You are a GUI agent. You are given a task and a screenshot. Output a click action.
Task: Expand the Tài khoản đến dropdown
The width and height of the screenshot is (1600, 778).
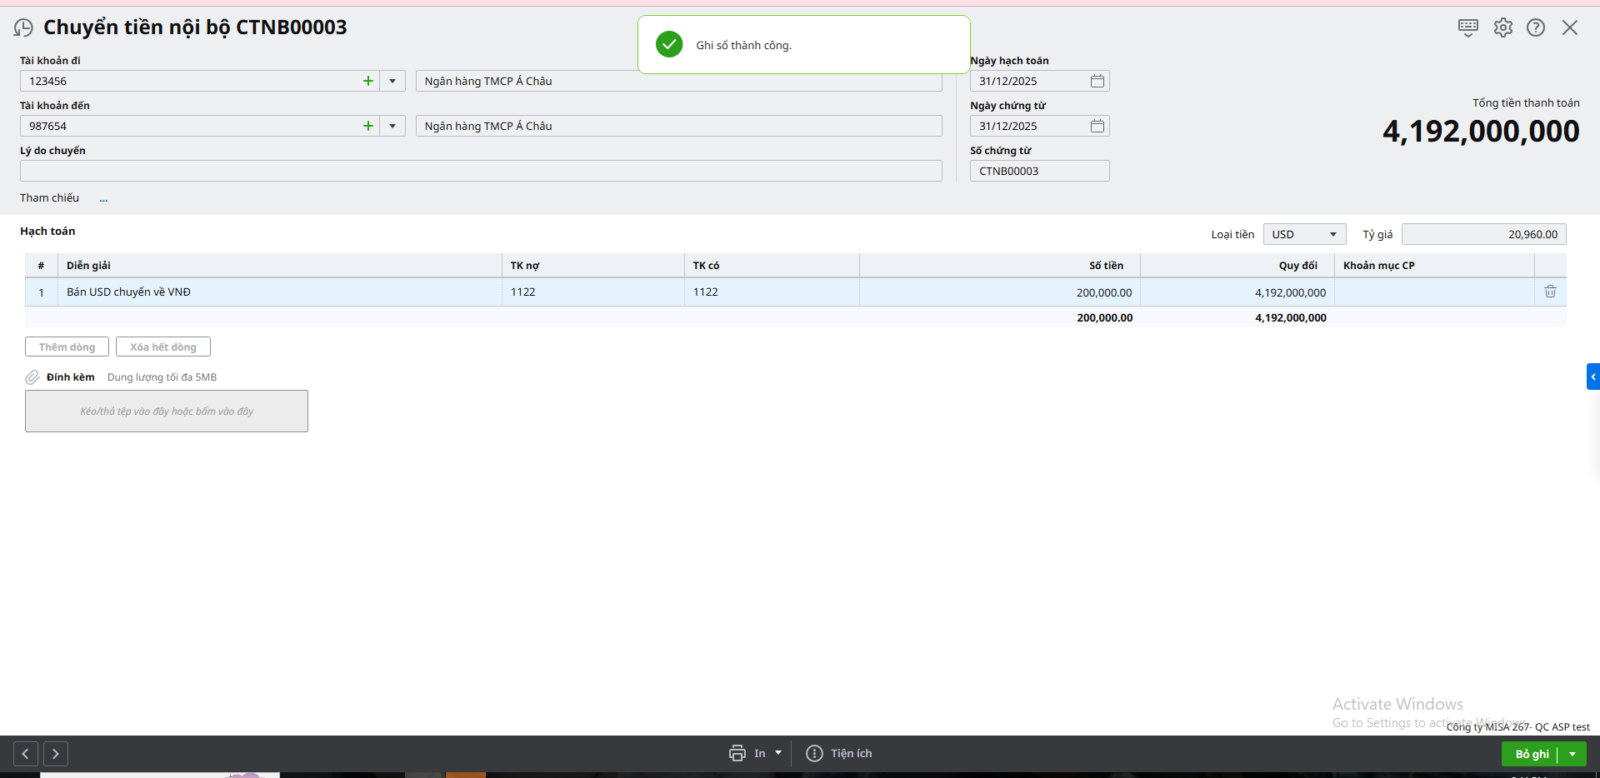pyautogui.click(x=392, y=126)
